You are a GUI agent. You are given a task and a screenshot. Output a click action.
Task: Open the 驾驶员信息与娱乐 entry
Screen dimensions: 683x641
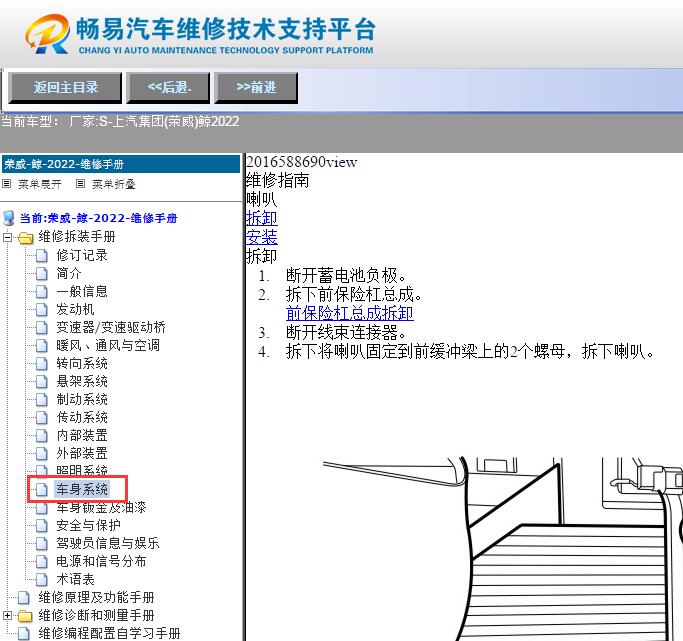pyautogui.click(x=108, y=543)
